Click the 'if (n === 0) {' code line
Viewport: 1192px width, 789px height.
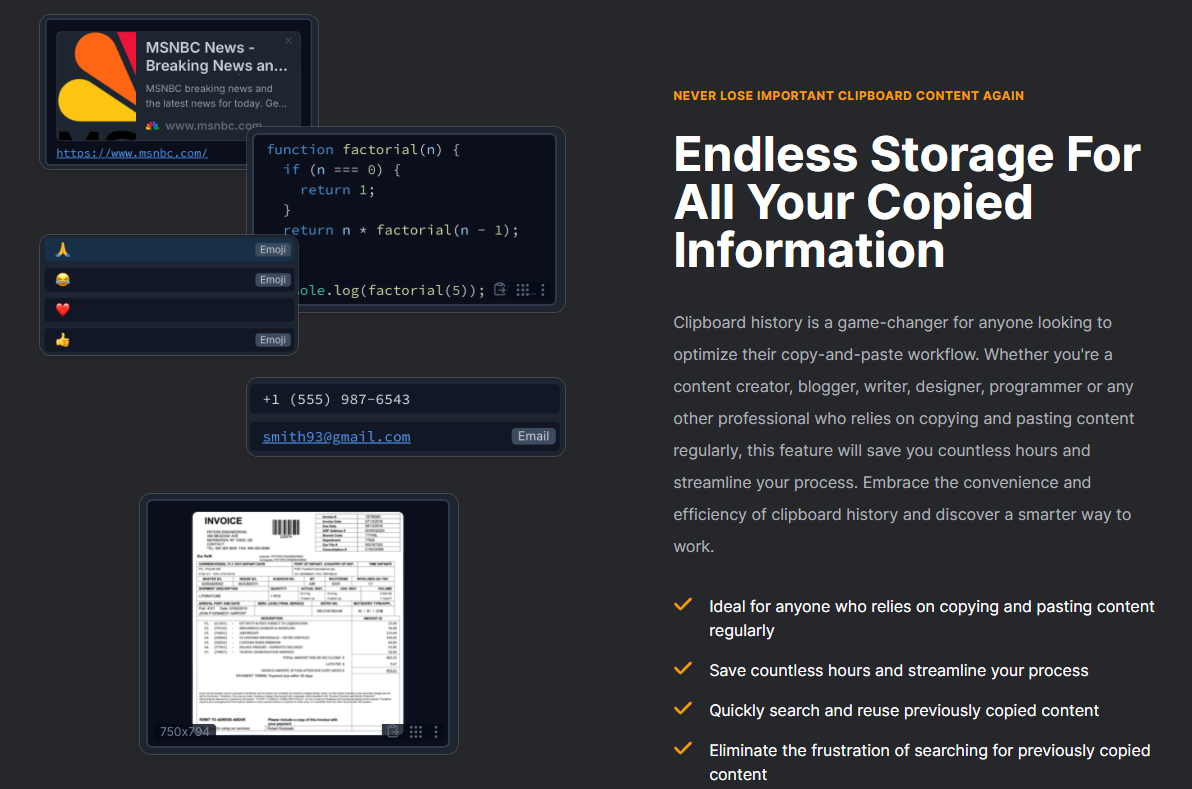[x=341, y=170]
